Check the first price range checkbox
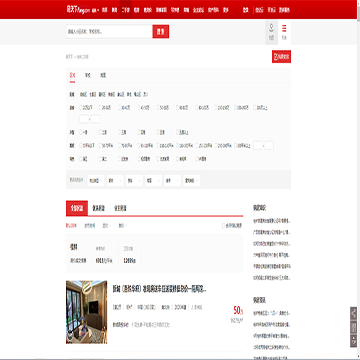 point(81,108)
